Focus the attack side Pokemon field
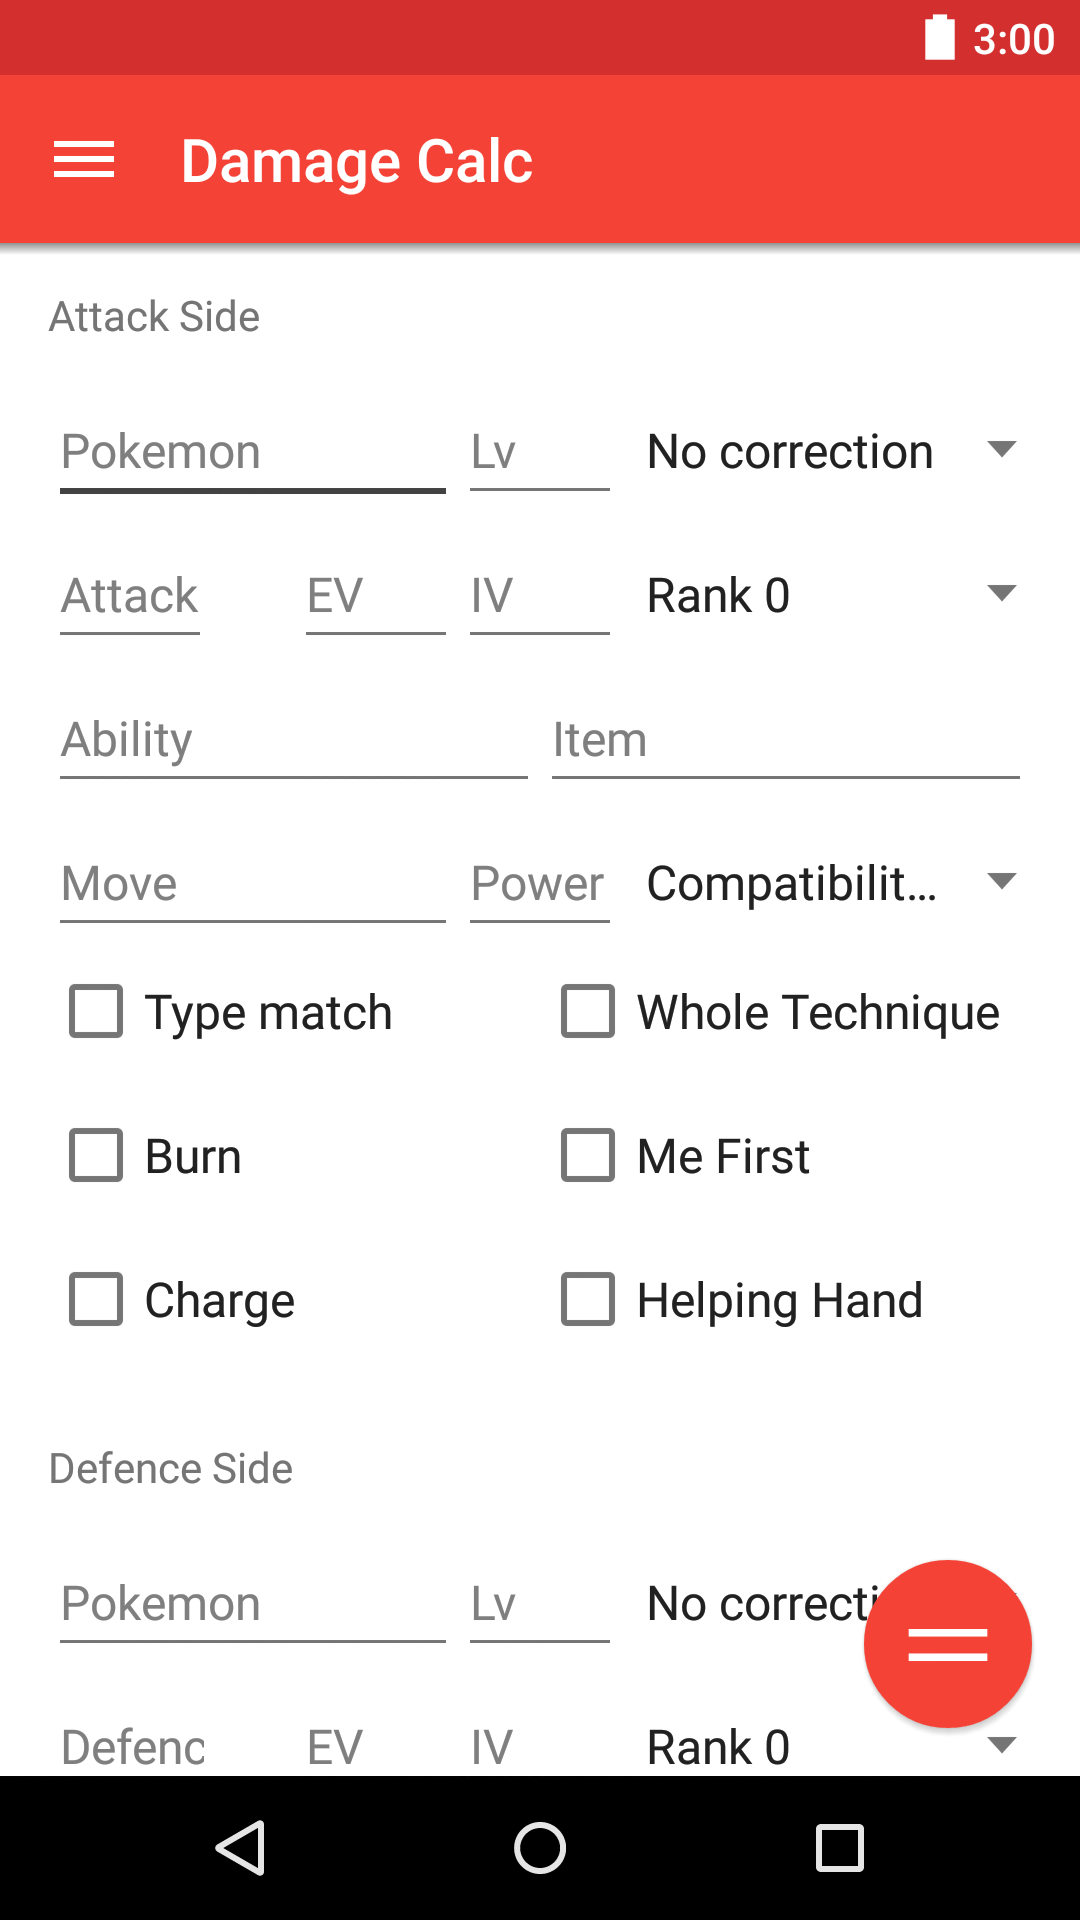The height and width of the screenshot is (1920, 1080). (x=252, y=452)
